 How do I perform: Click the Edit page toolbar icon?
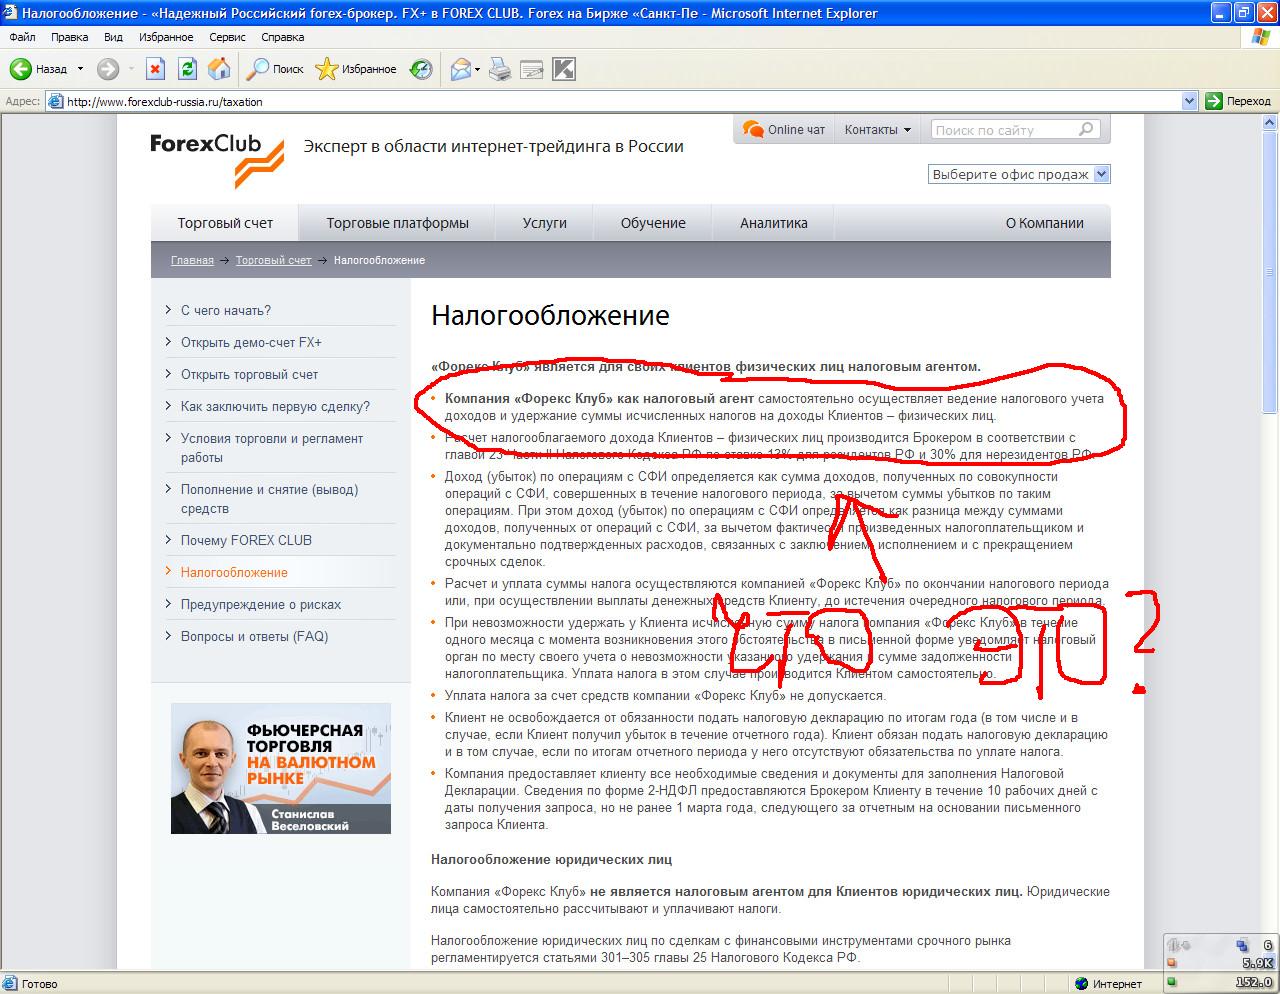pos(532,69)
